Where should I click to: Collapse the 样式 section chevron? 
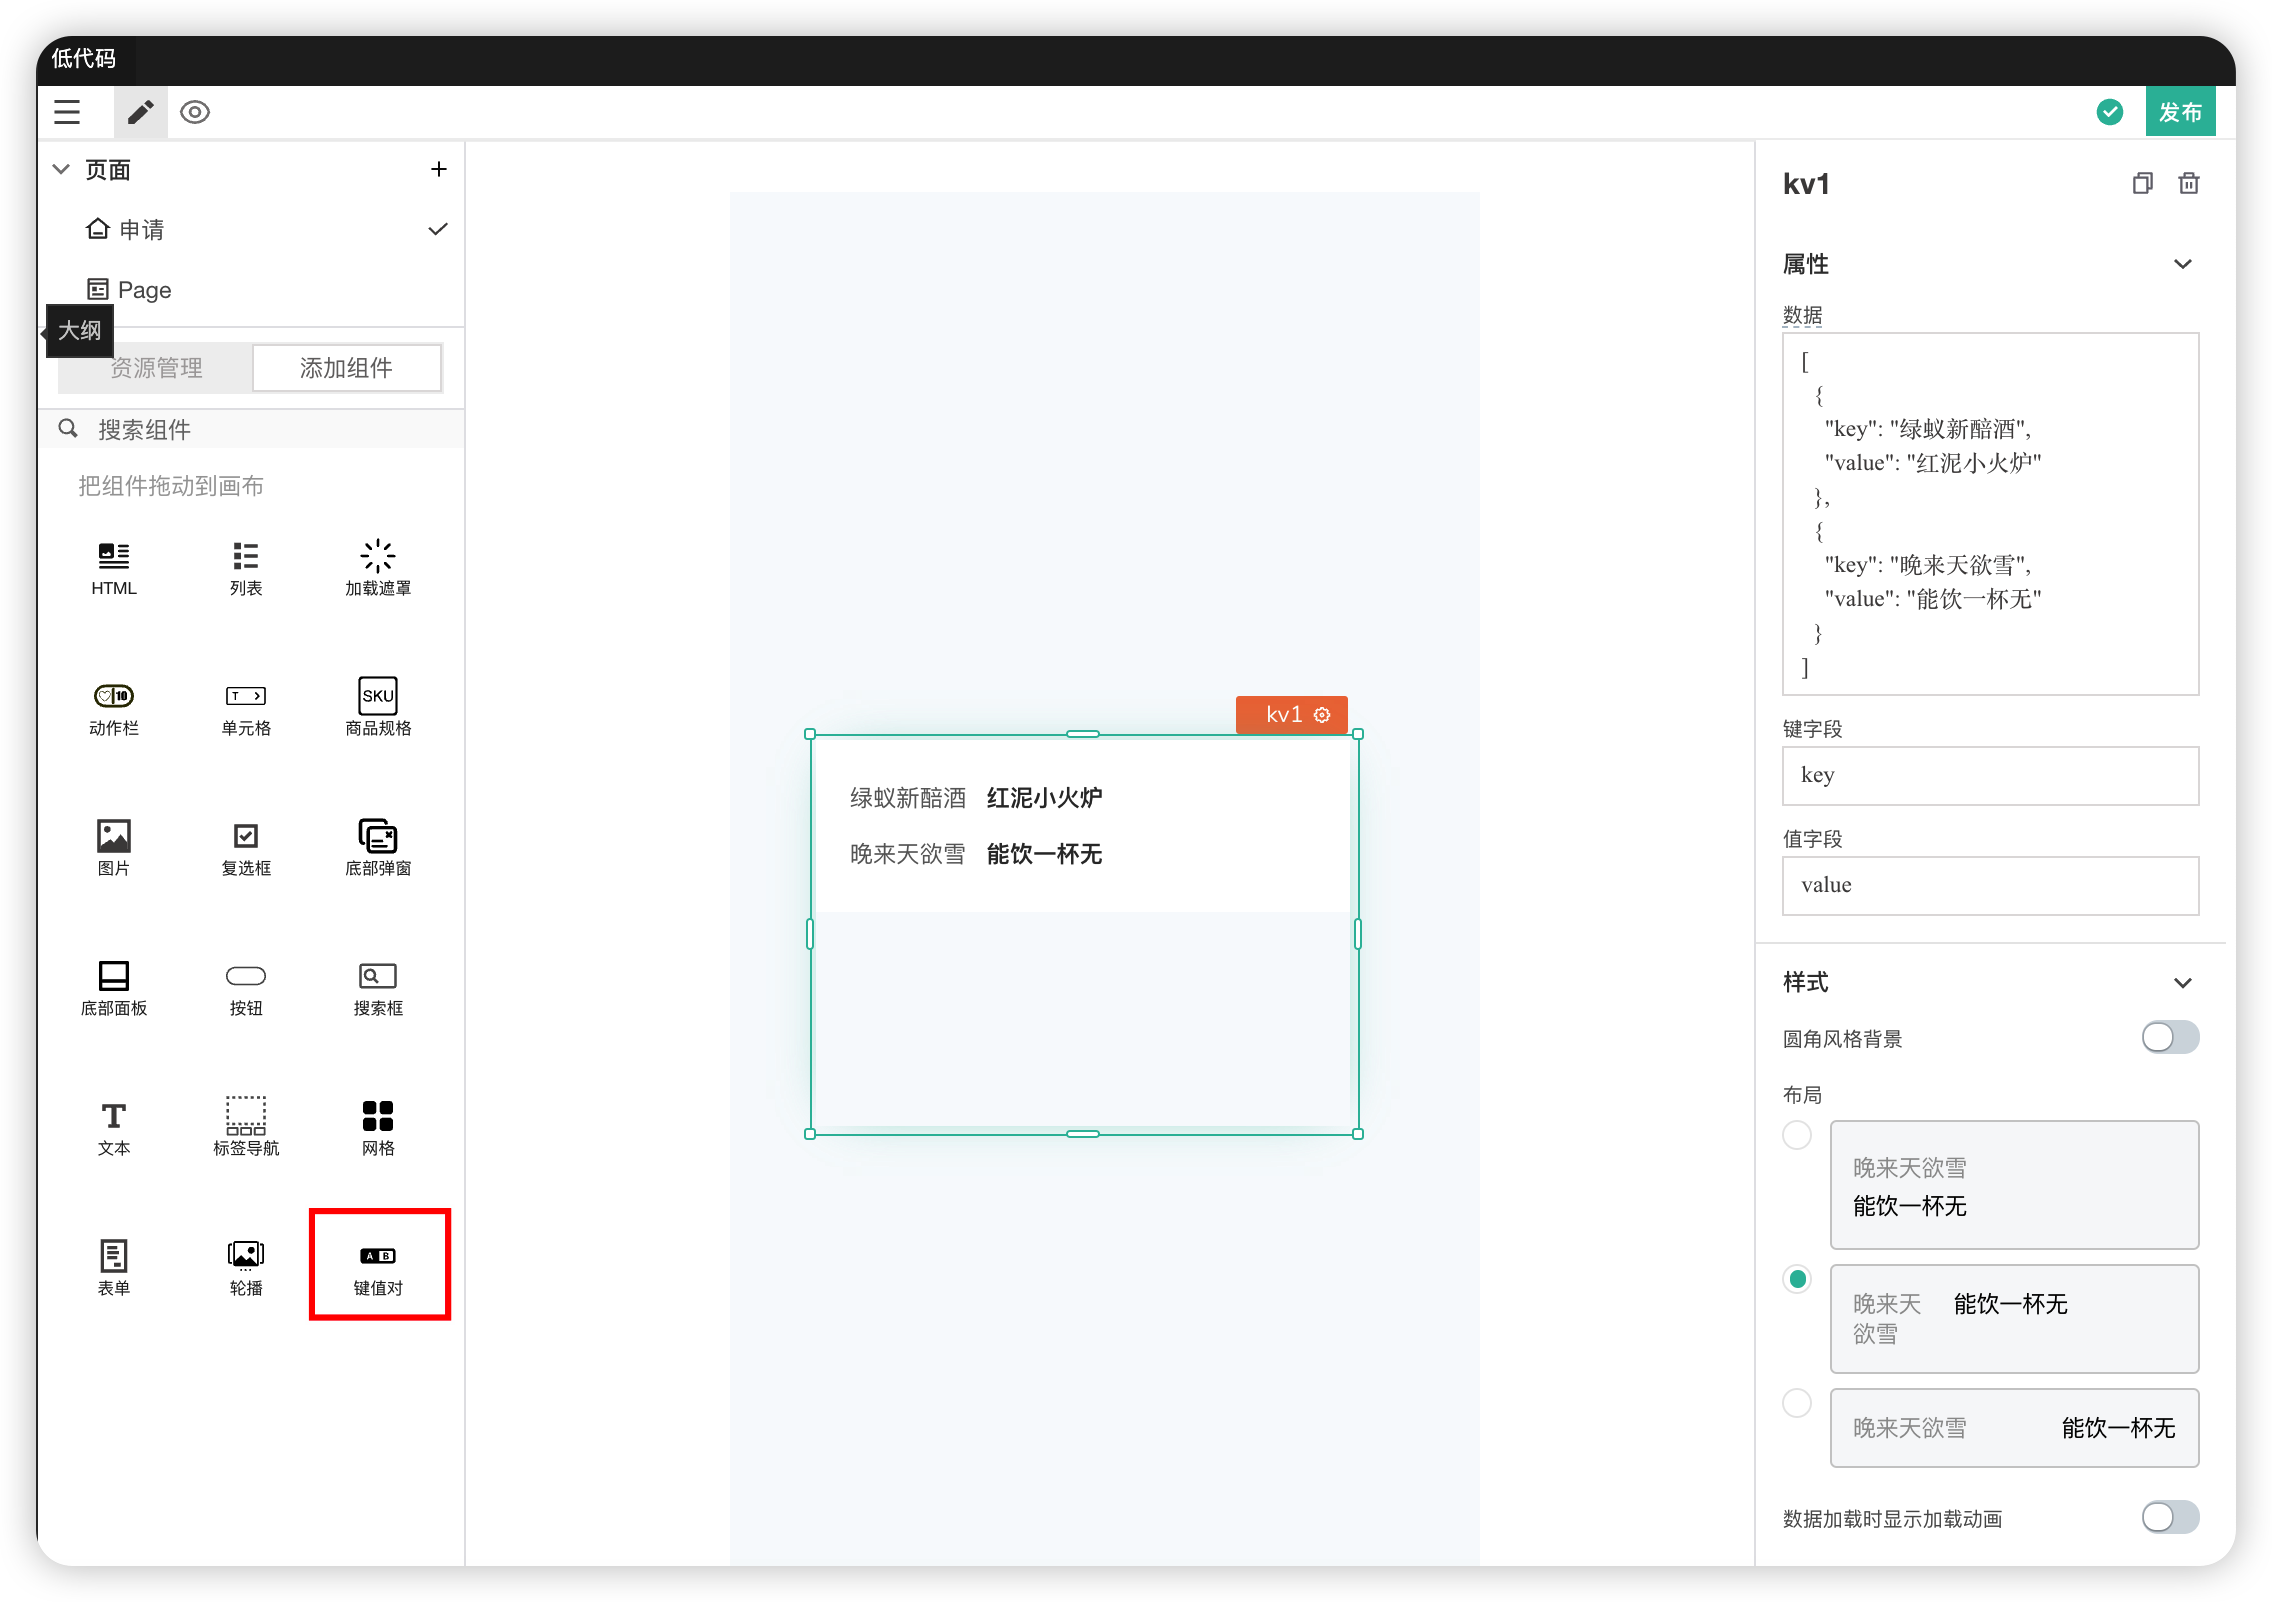coord(2183,983)
